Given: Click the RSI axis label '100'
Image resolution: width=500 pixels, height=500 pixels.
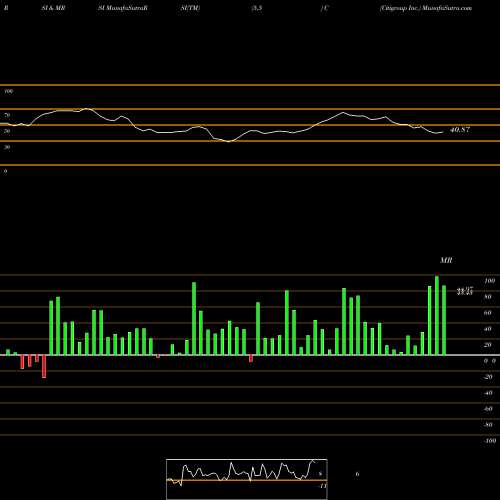Looking at the screenshot, I should pyautogui.click(x=9, y=91).
